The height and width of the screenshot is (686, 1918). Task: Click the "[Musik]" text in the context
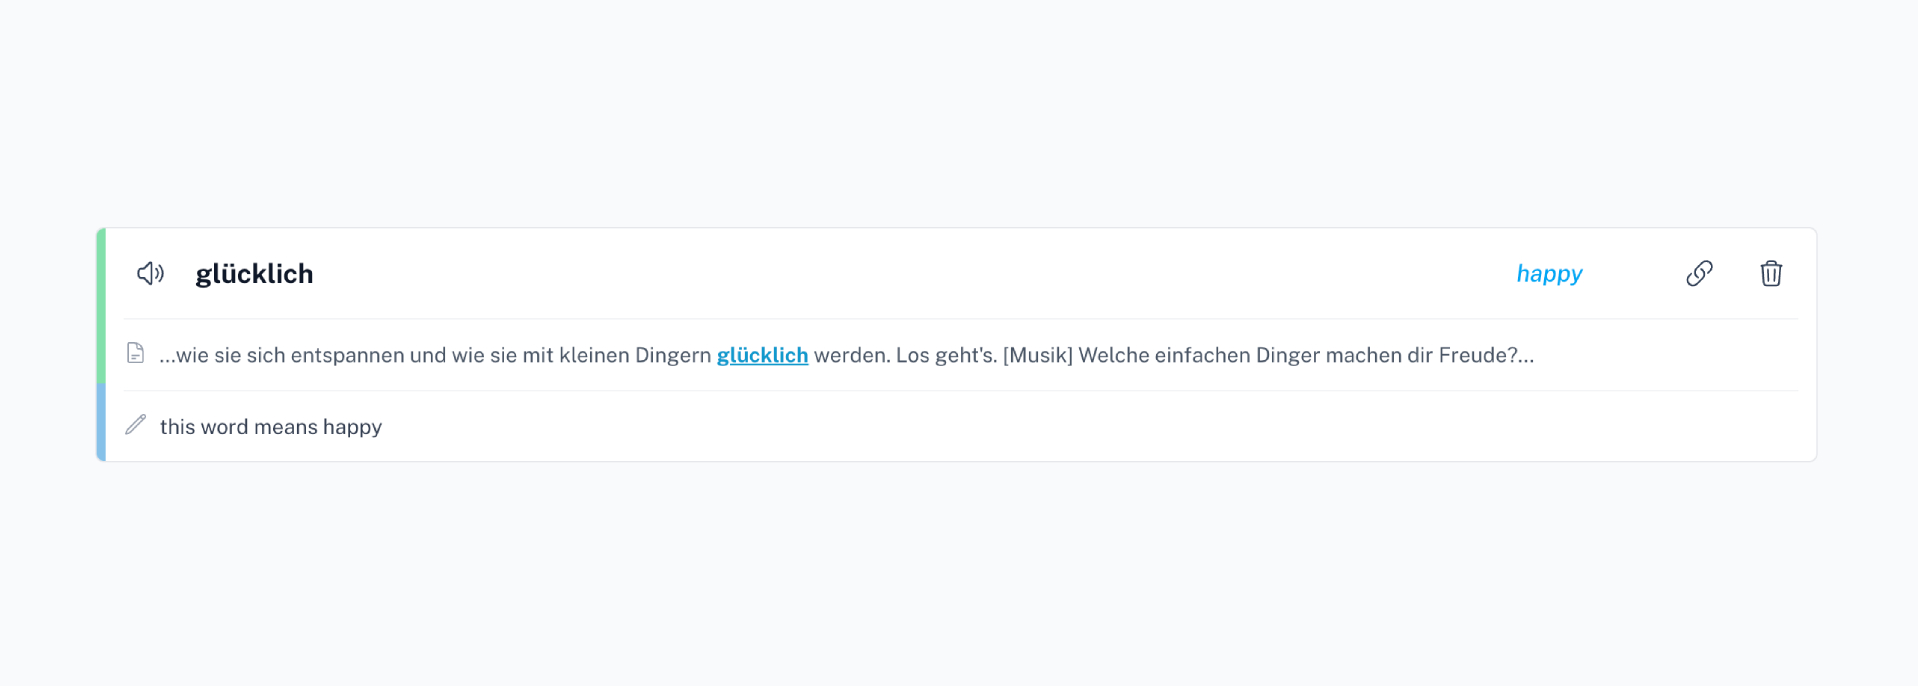(1037, 355)
